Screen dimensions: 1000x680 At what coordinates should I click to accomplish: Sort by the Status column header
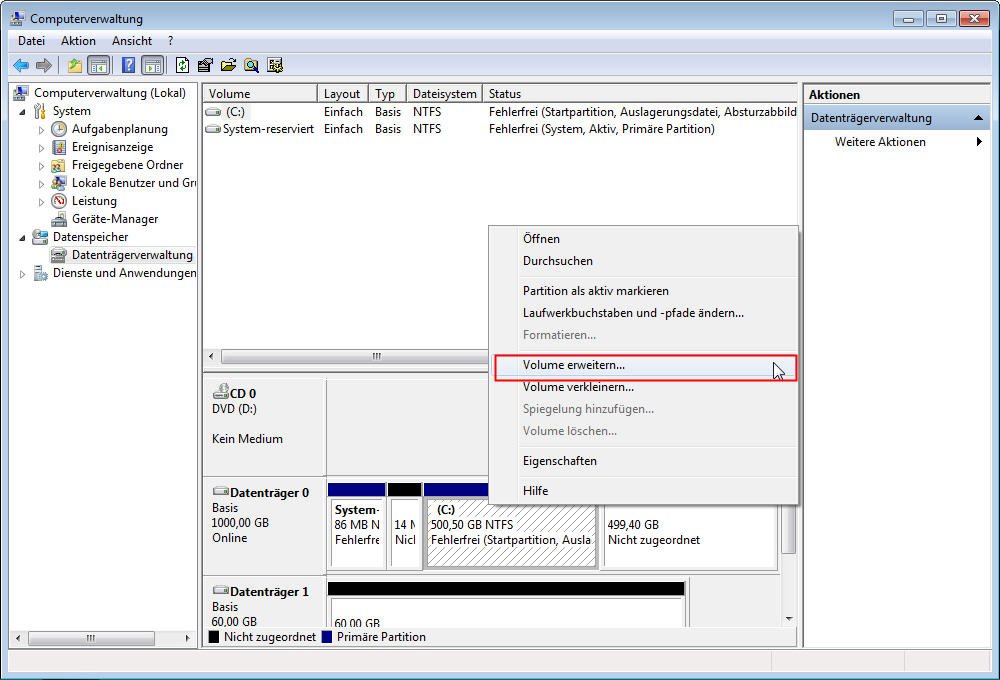(x=640, y=94)
